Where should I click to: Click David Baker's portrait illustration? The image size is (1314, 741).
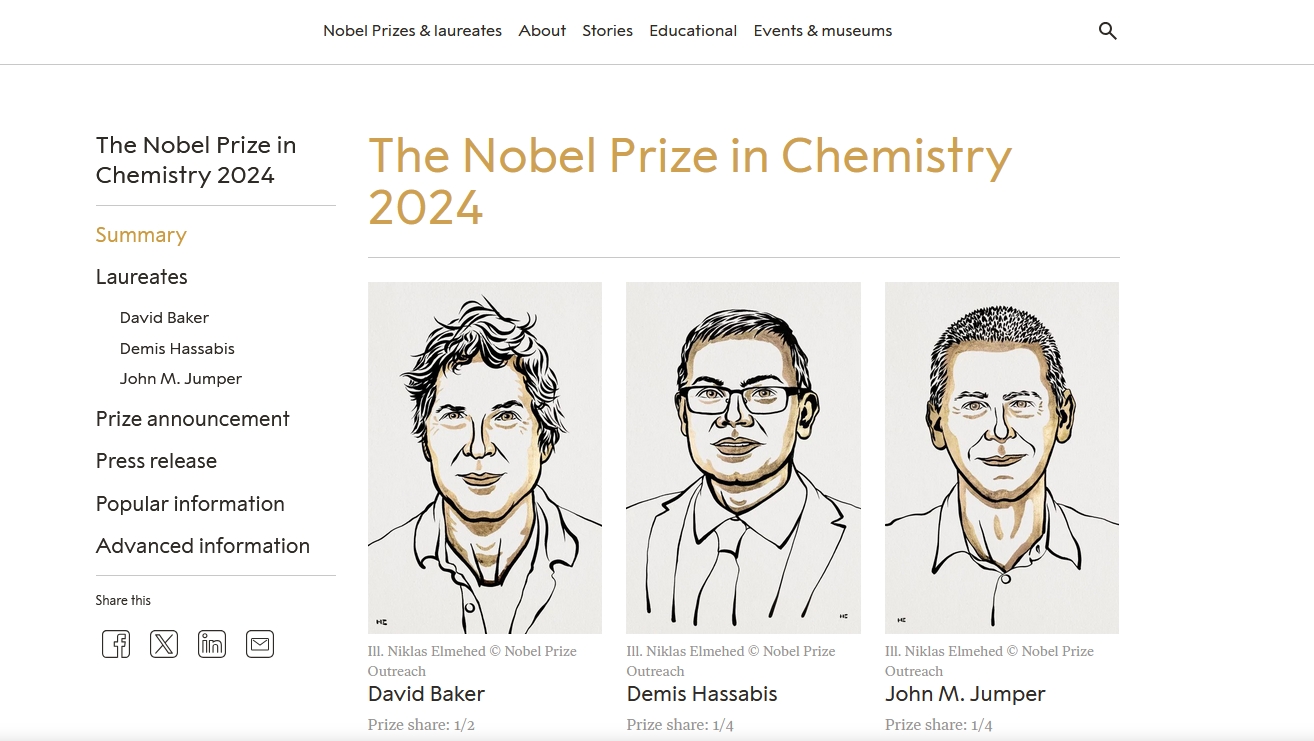pyautogui.click(x=485, y=457)
